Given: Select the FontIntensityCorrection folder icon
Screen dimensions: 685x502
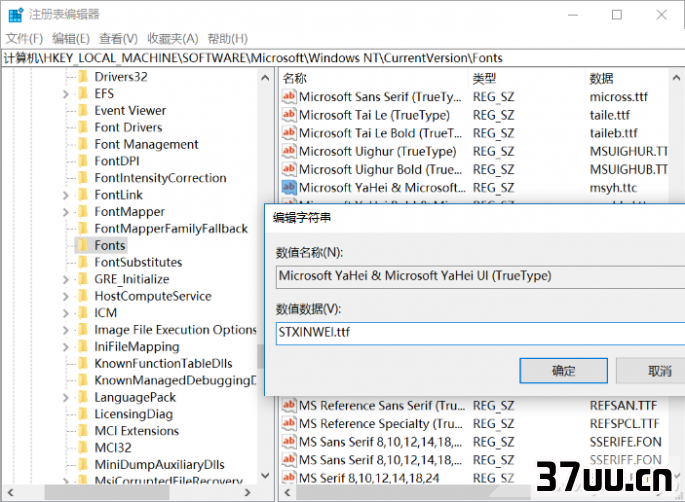Looking at the screenshot, I should point(83,178).
